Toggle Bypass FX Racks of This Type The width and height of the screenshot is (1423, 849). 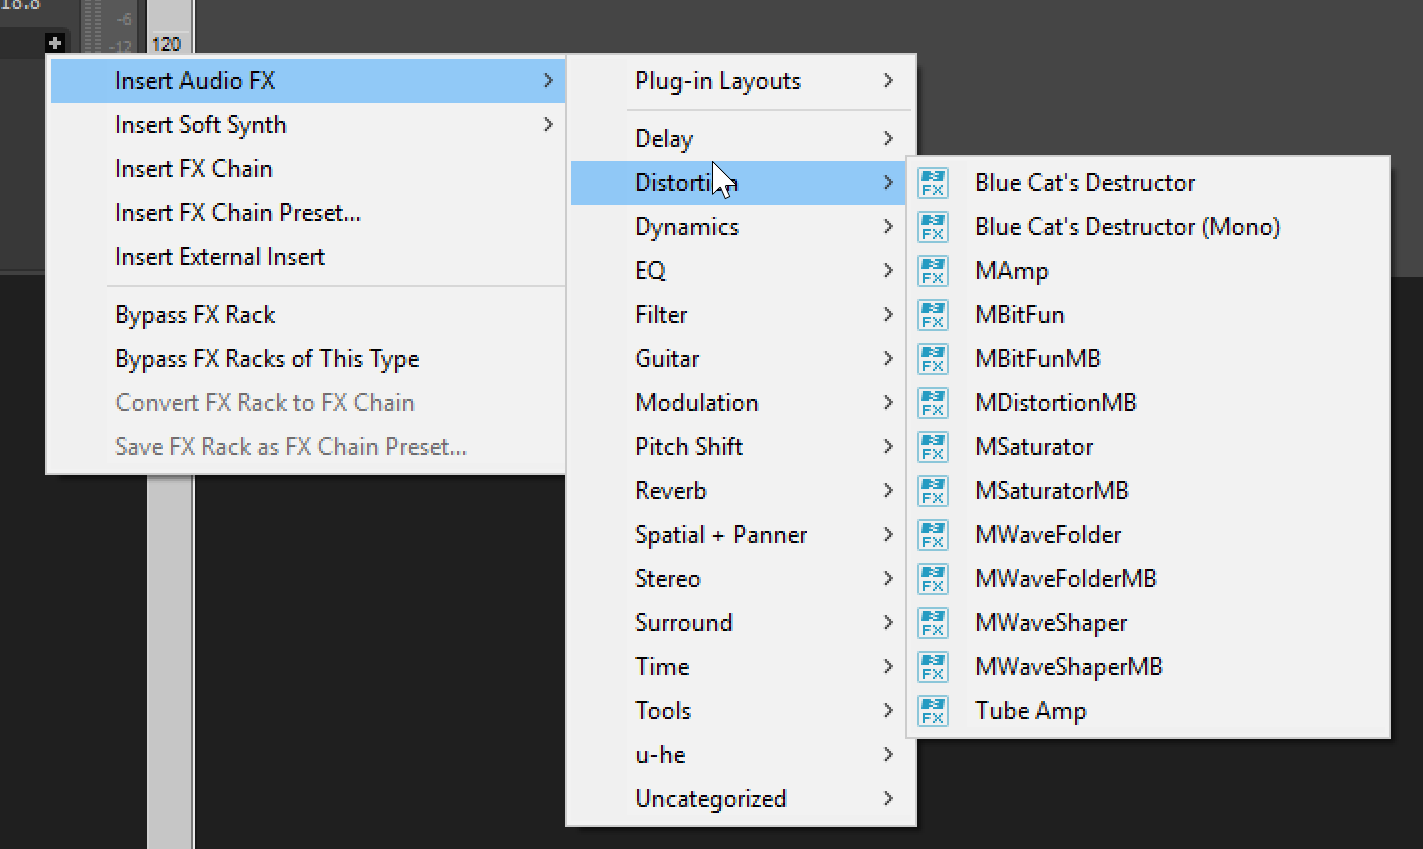click(266, 358)
